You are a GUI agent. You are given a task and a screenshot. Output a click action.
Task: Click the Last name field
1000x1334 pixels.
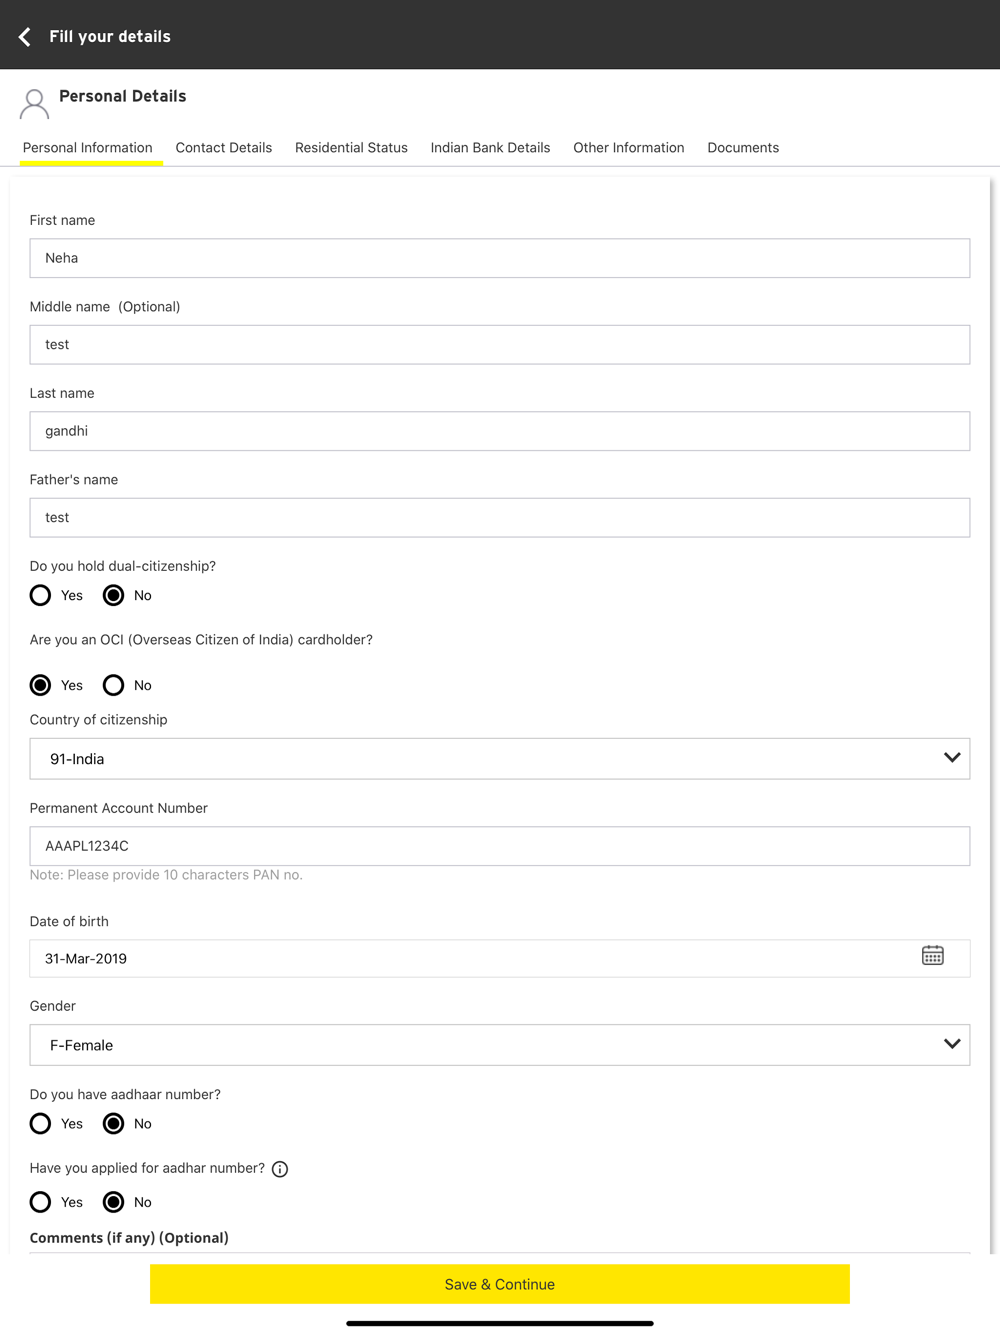tap(500, 431)
